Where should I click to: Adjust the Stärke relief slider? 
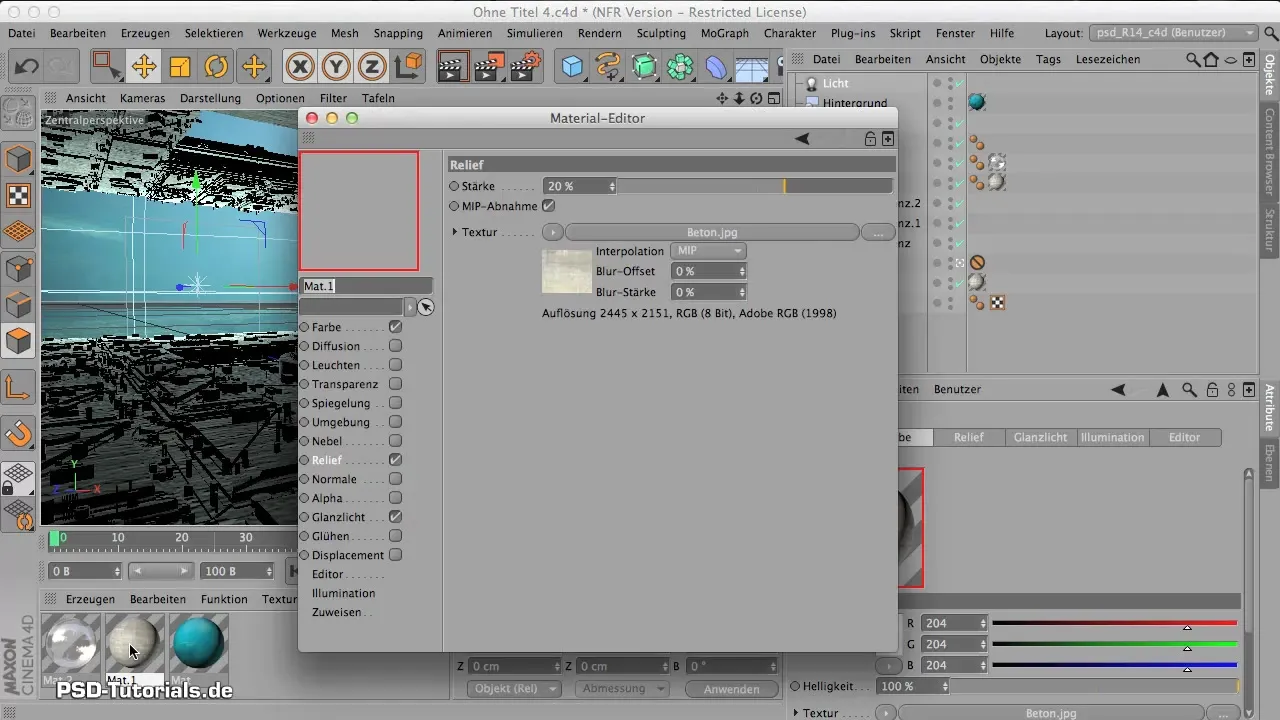755,186
